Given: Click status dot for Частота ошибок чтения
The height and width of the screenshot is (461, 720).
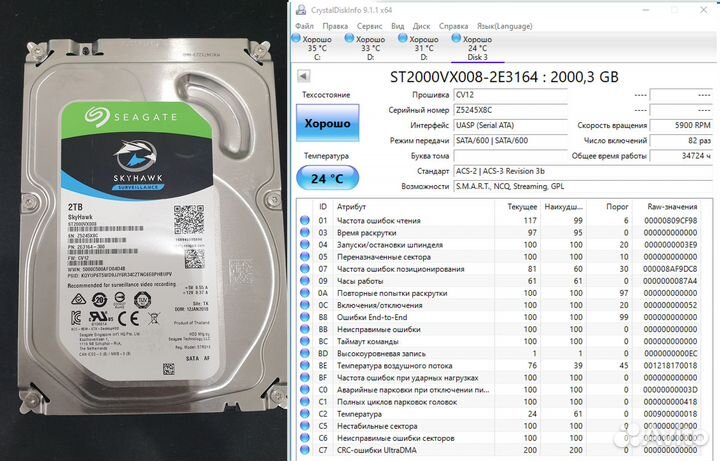Looking at the screenshot, I should point(304,220).
